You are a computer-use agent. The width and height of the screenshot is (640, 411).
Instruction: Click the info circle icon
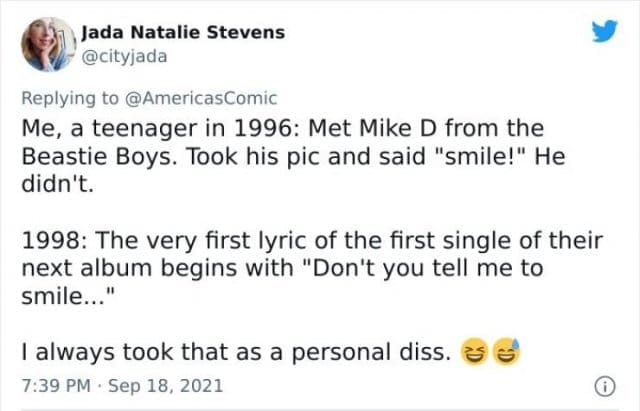pos(603,385)
